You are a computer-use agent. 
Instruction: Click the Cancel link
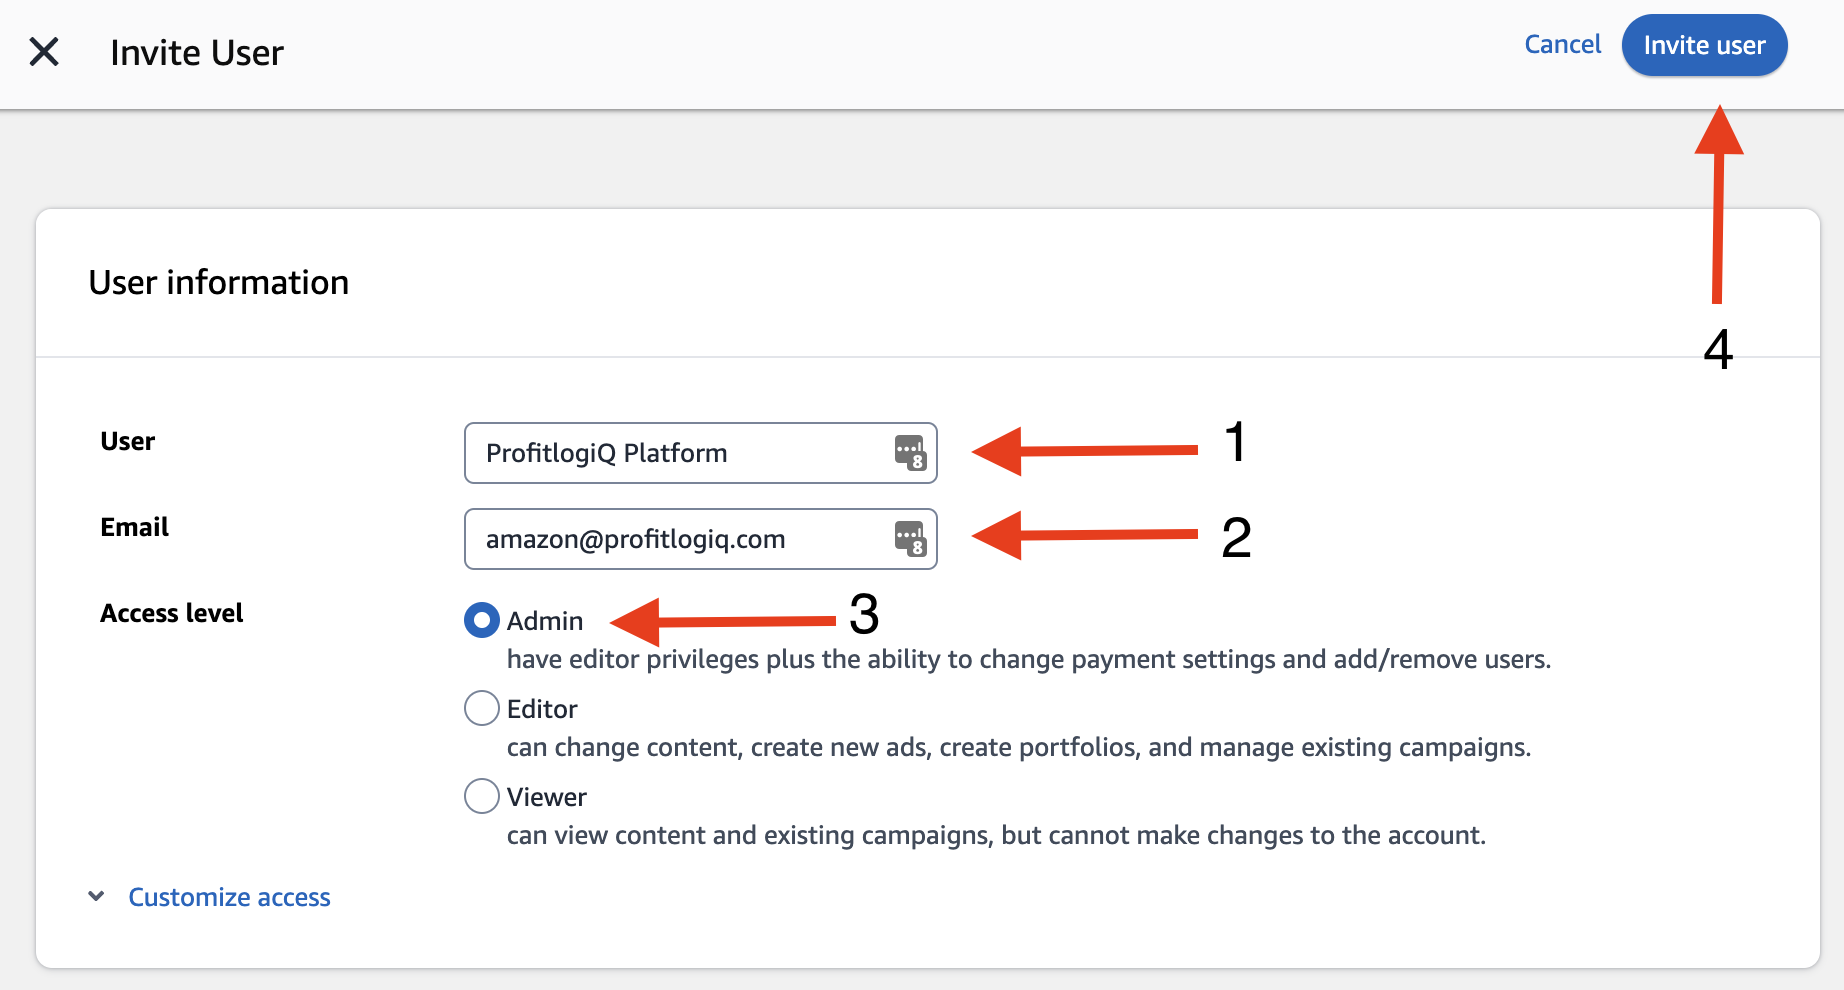tap(1562, 45)
